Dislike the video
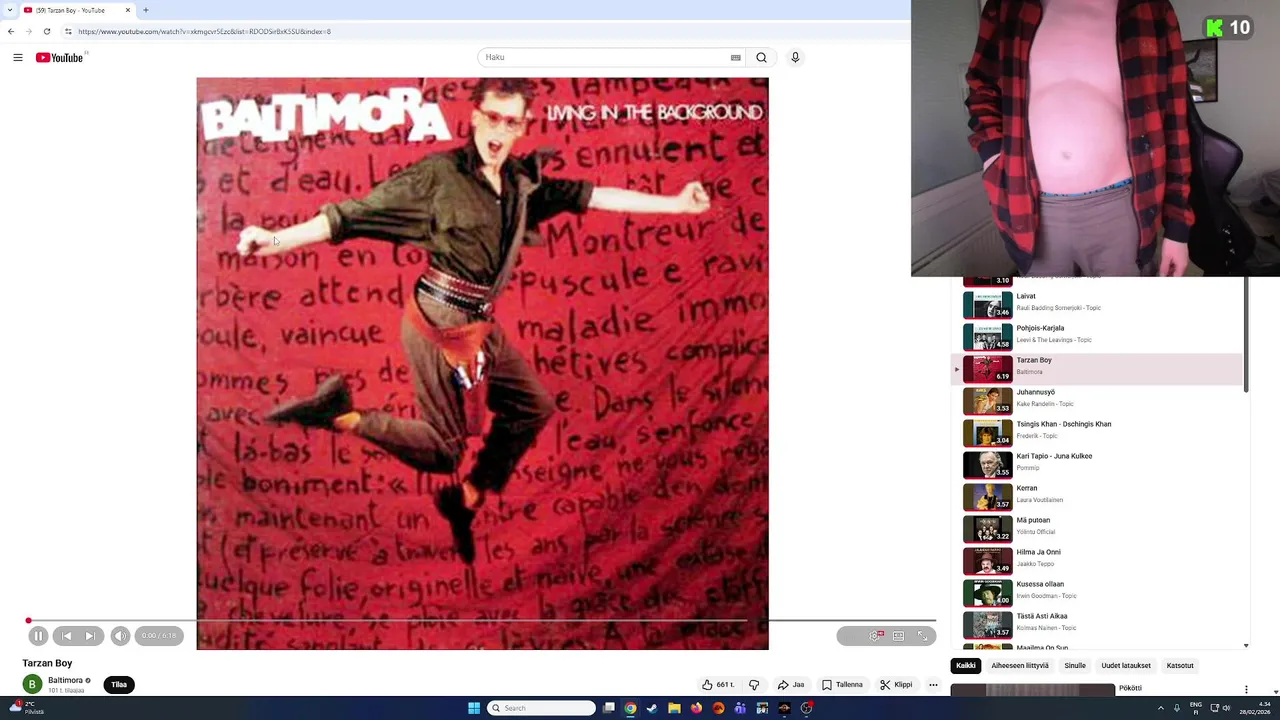The image size is (1280, 720). (x=754, y=685)
